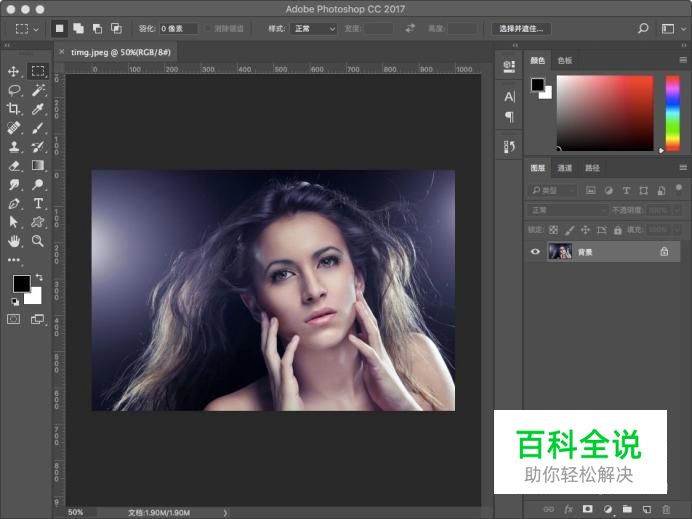This screenshot has height=519, width=692.
Task: Select the Eyedropper tool
Action: click(38, 109)
